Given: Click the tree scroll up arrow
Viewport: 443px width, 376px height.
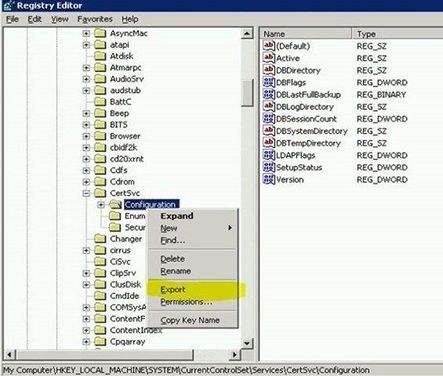Looking at the screenshot, I should [x=247, y=34].
